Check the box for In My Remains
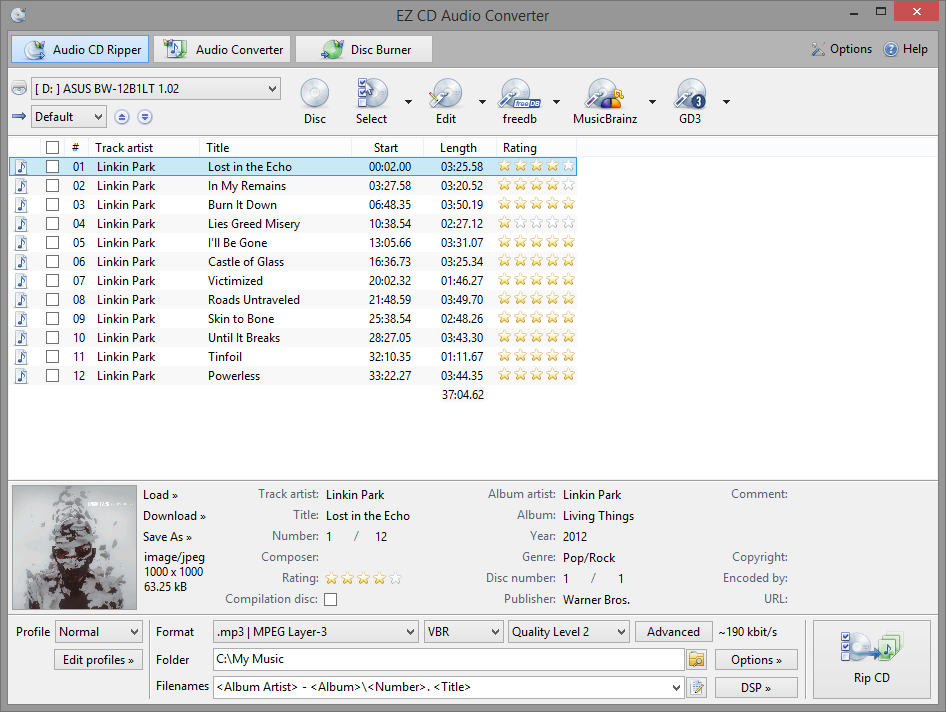 (x=52, y=186)
